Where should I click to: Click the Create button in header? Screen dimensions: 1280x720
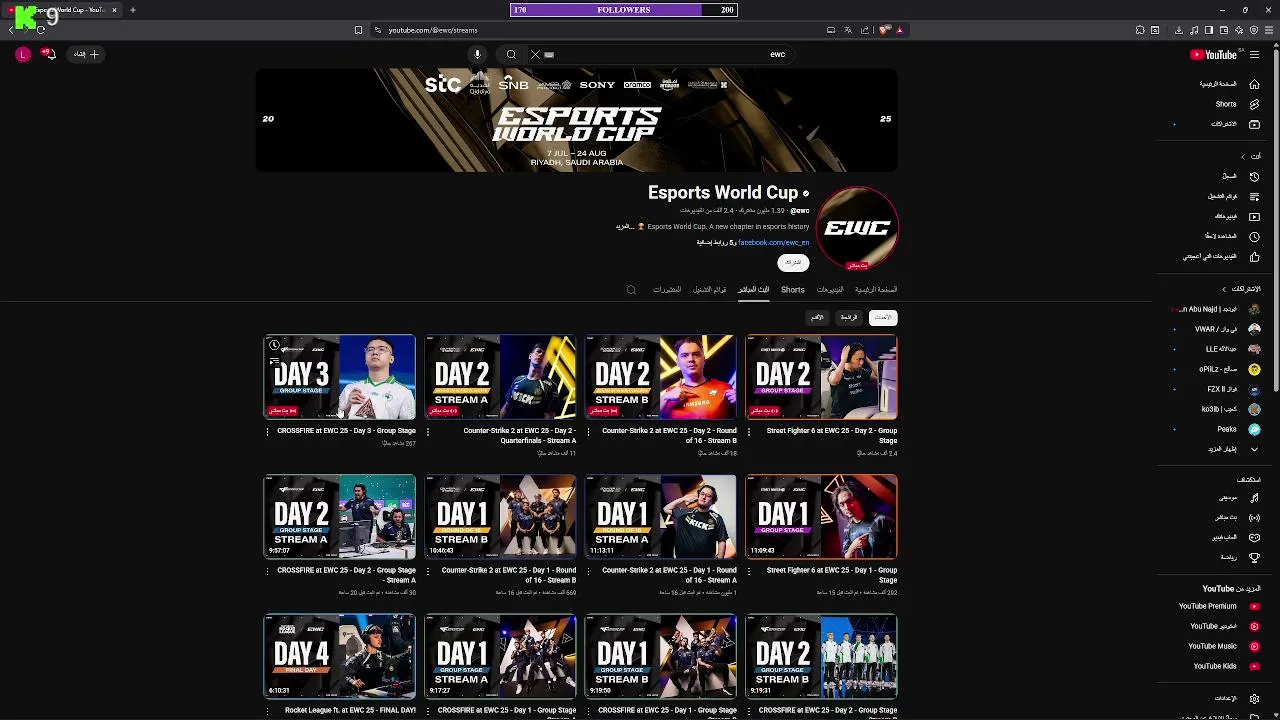click(86, 54)
